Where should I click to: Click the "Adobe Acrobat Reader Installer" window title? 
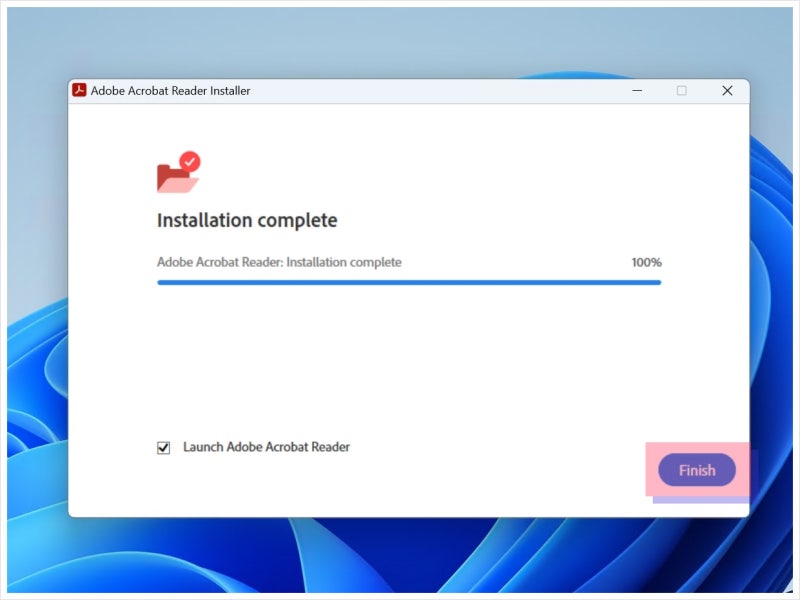(x=170, y=91)
